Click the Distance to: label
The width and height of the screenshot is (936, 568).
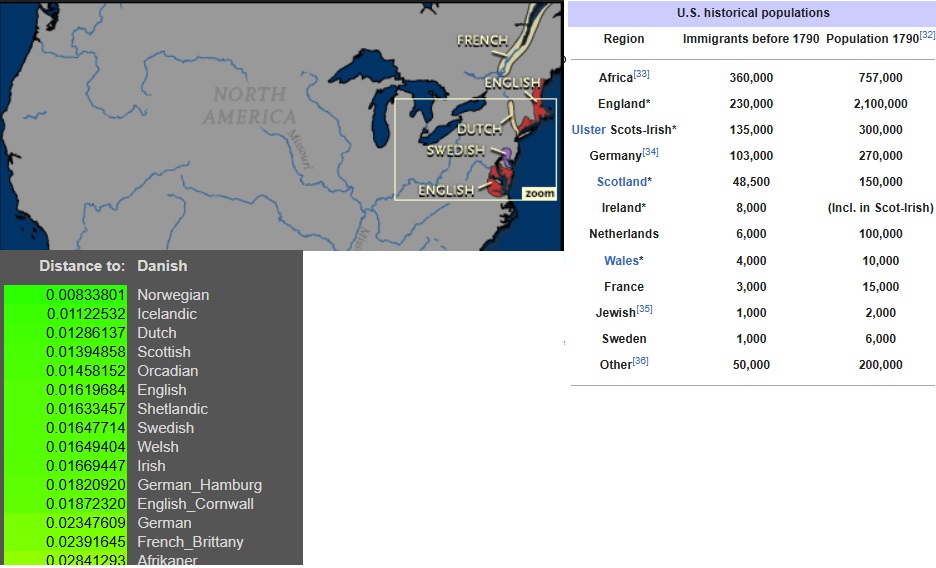pos(82,266)
